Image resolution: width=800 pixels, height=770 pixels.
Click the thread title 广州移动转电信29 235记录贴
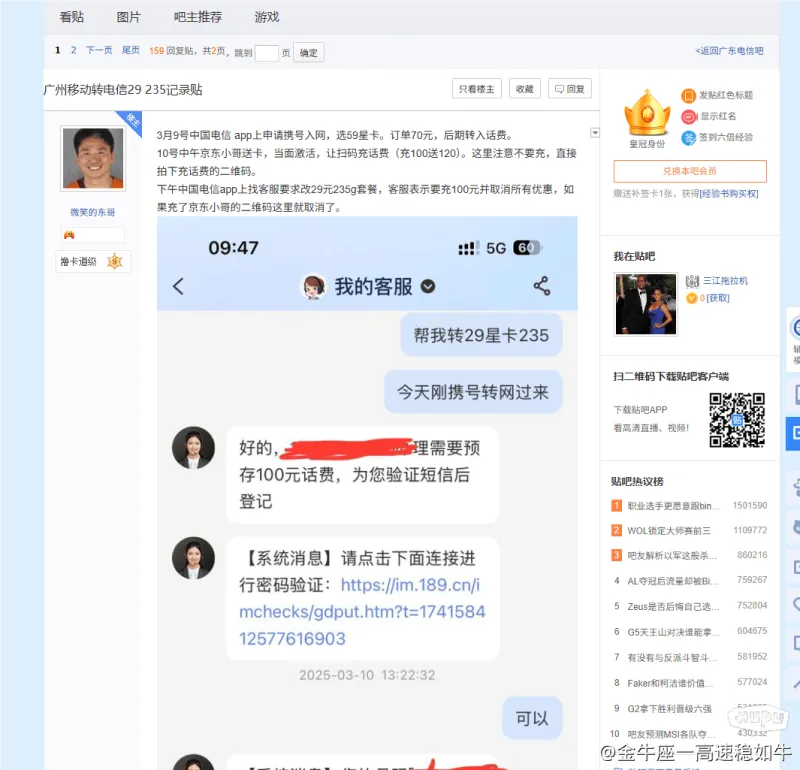(123, 90)
